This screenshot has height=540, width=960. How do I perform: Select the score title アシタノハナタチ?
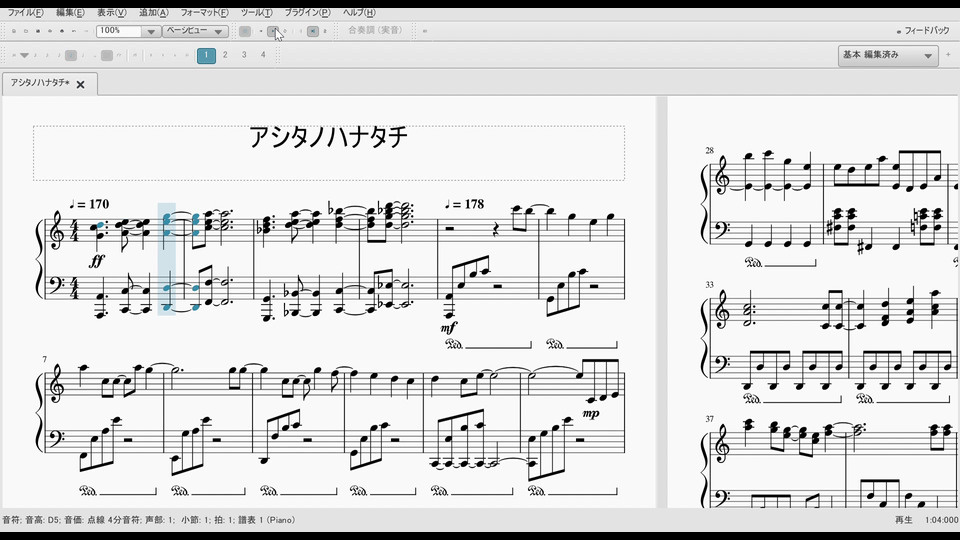(x=328, y=137)
